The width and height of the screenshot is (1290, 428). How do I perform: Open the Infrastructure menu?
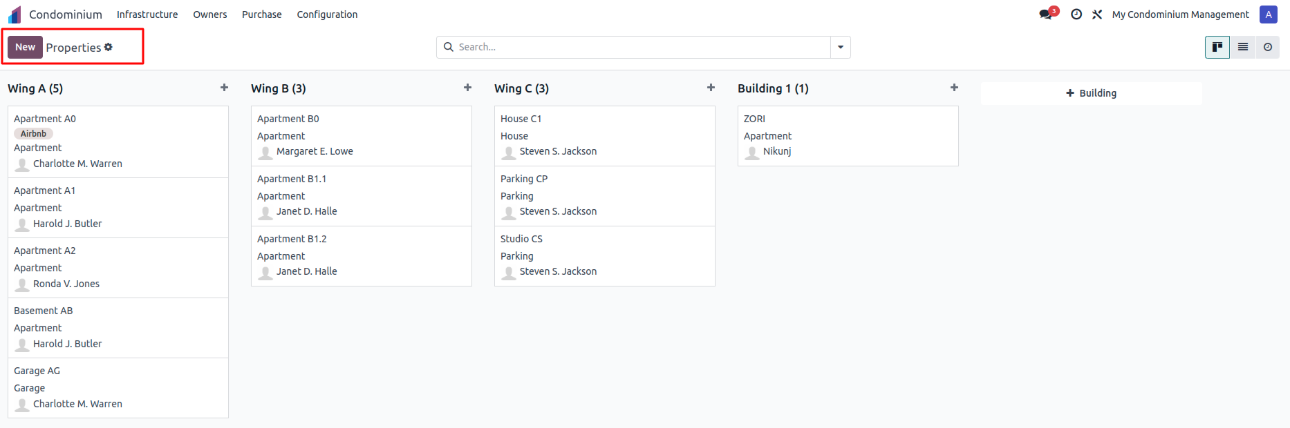coord(147,15)
